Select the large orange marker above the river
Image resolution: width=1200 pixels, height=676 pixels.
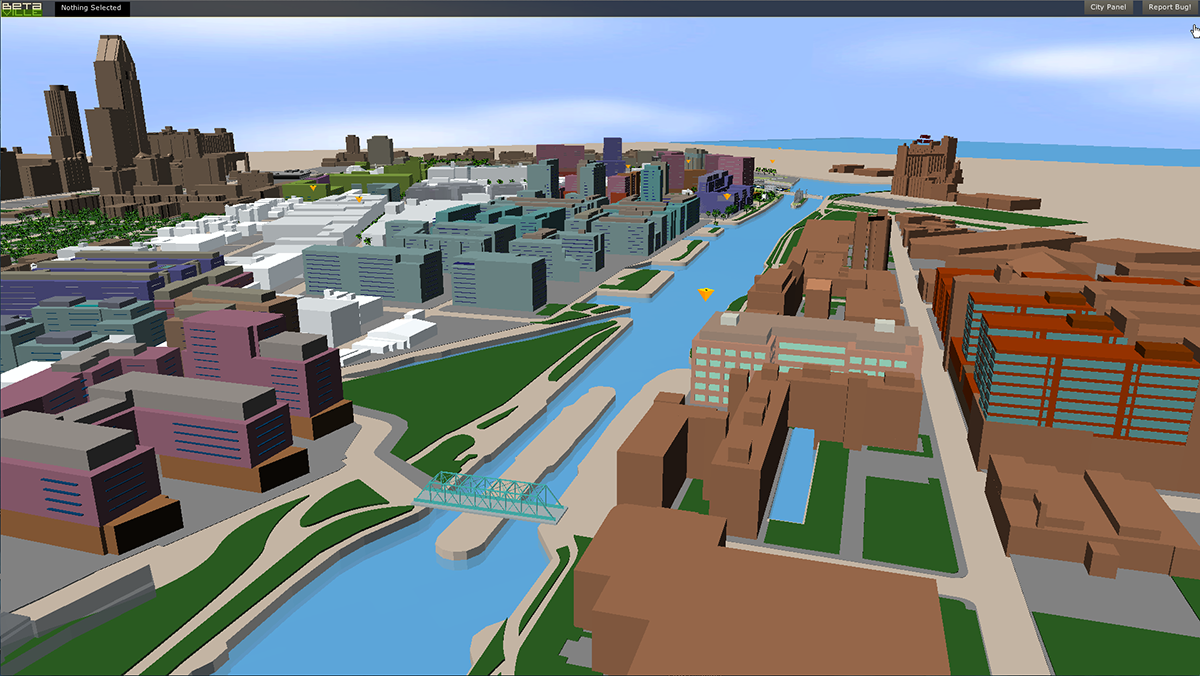(706, 293)
